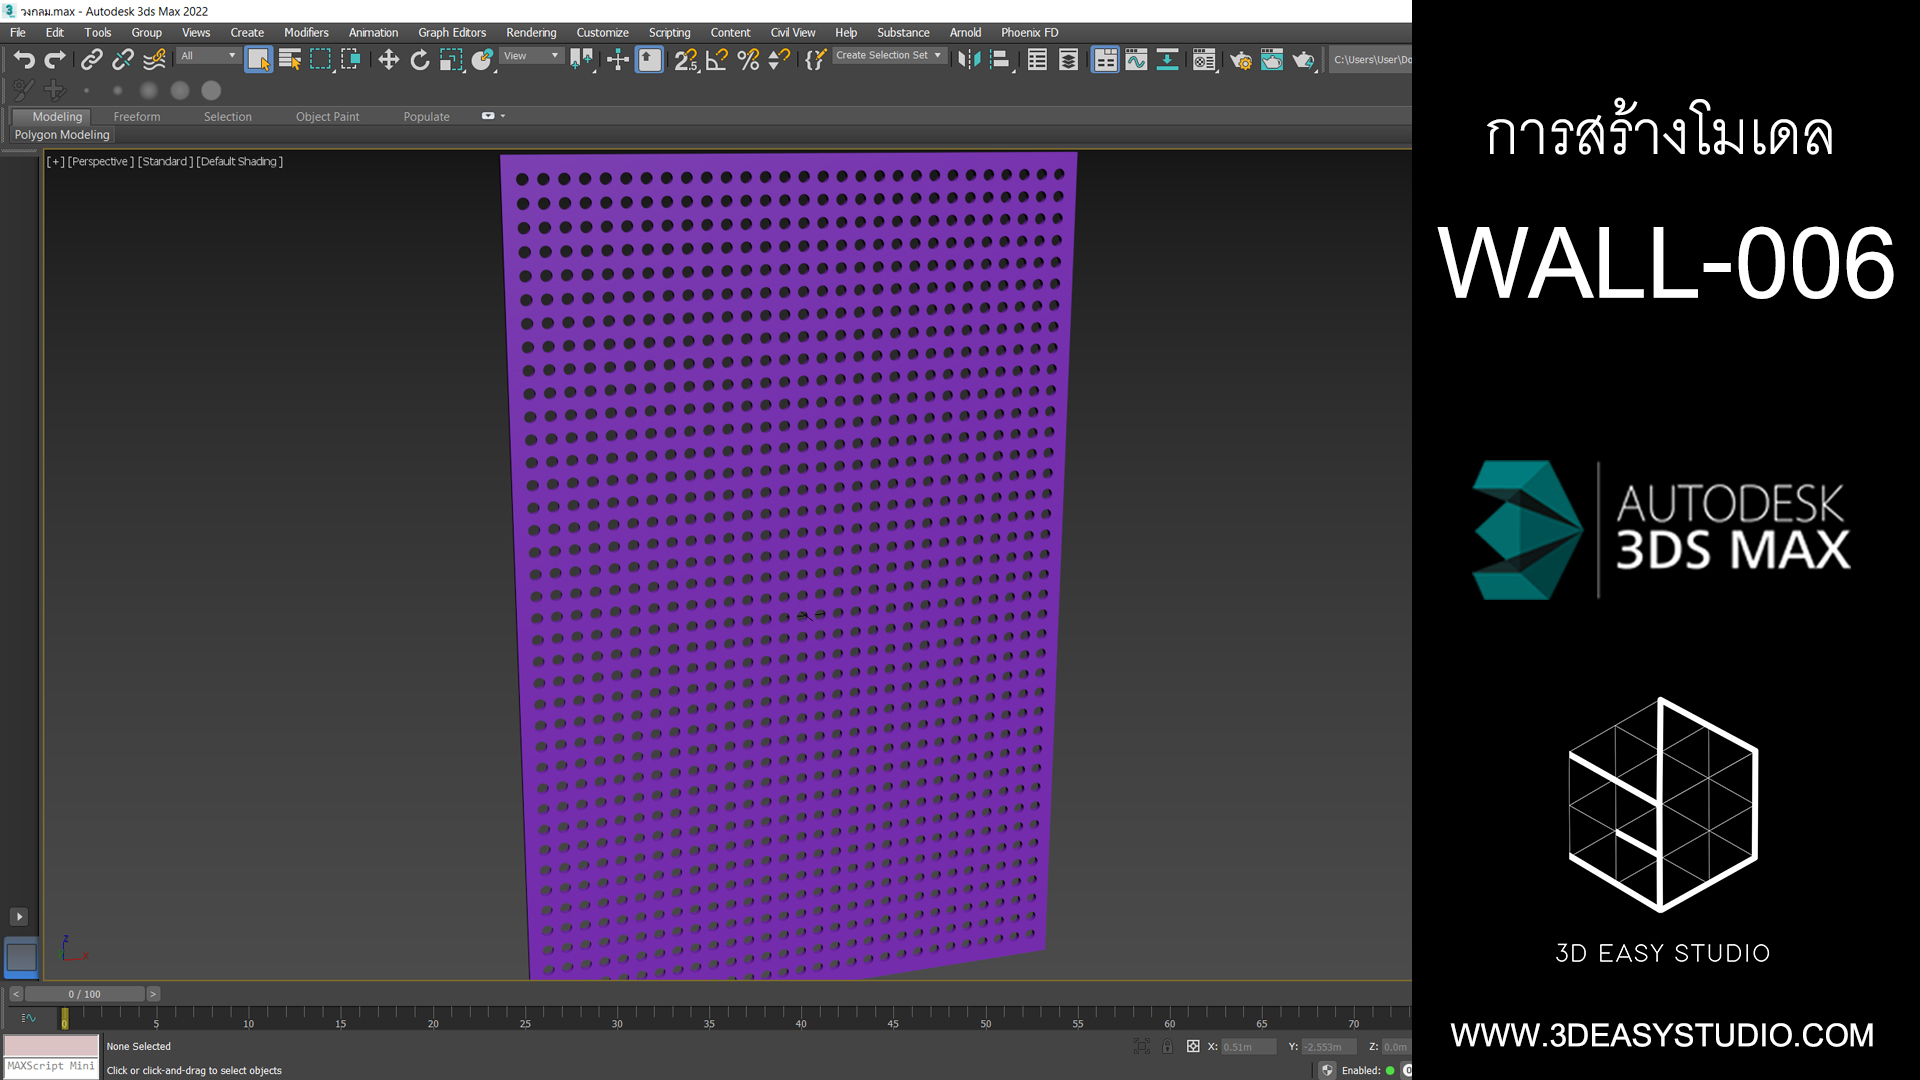Toggle the 2.5D snaps button
1920x1080 pixels.
point(685,60)
